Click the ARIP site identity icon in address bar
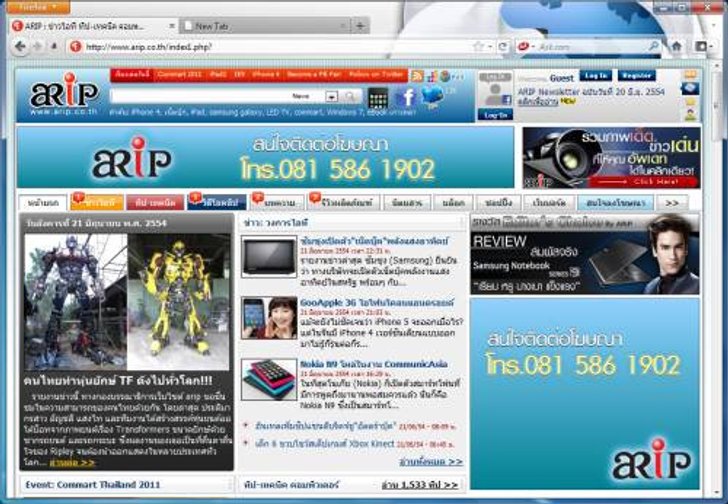This screenshot has height=504, width=728. coord(76,46)
